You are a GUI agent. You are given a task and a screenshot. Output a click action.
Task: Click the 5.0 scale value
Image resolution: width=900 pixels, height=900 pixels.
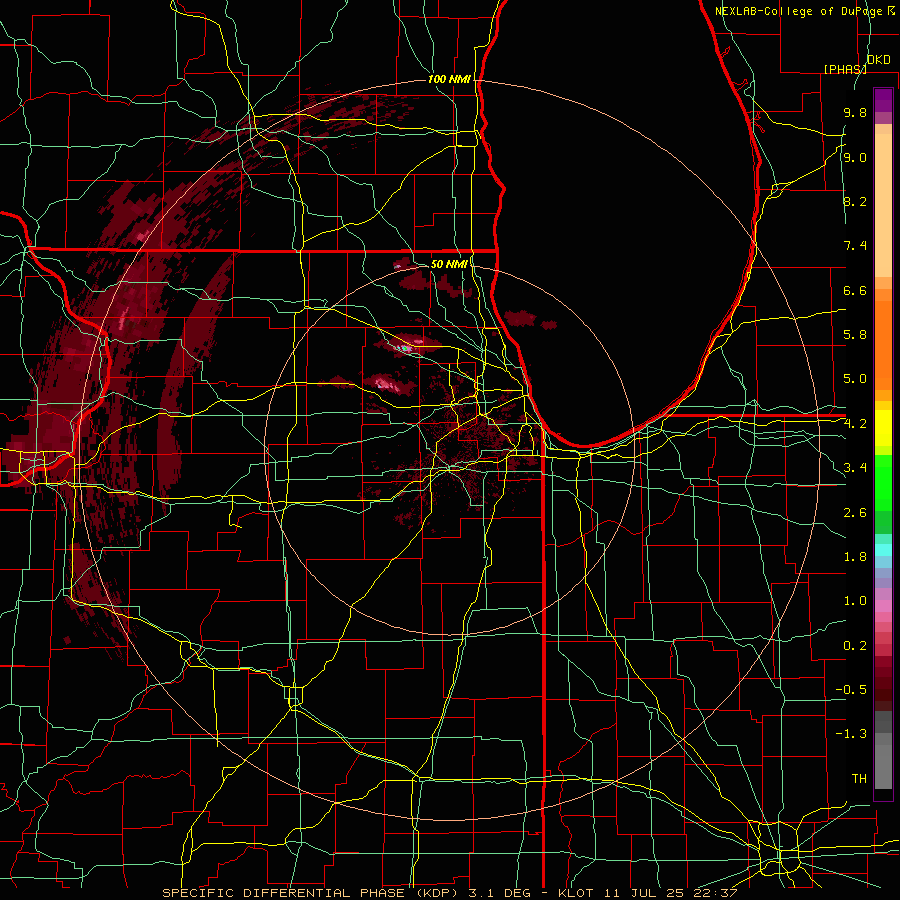(x=855, y=379)
